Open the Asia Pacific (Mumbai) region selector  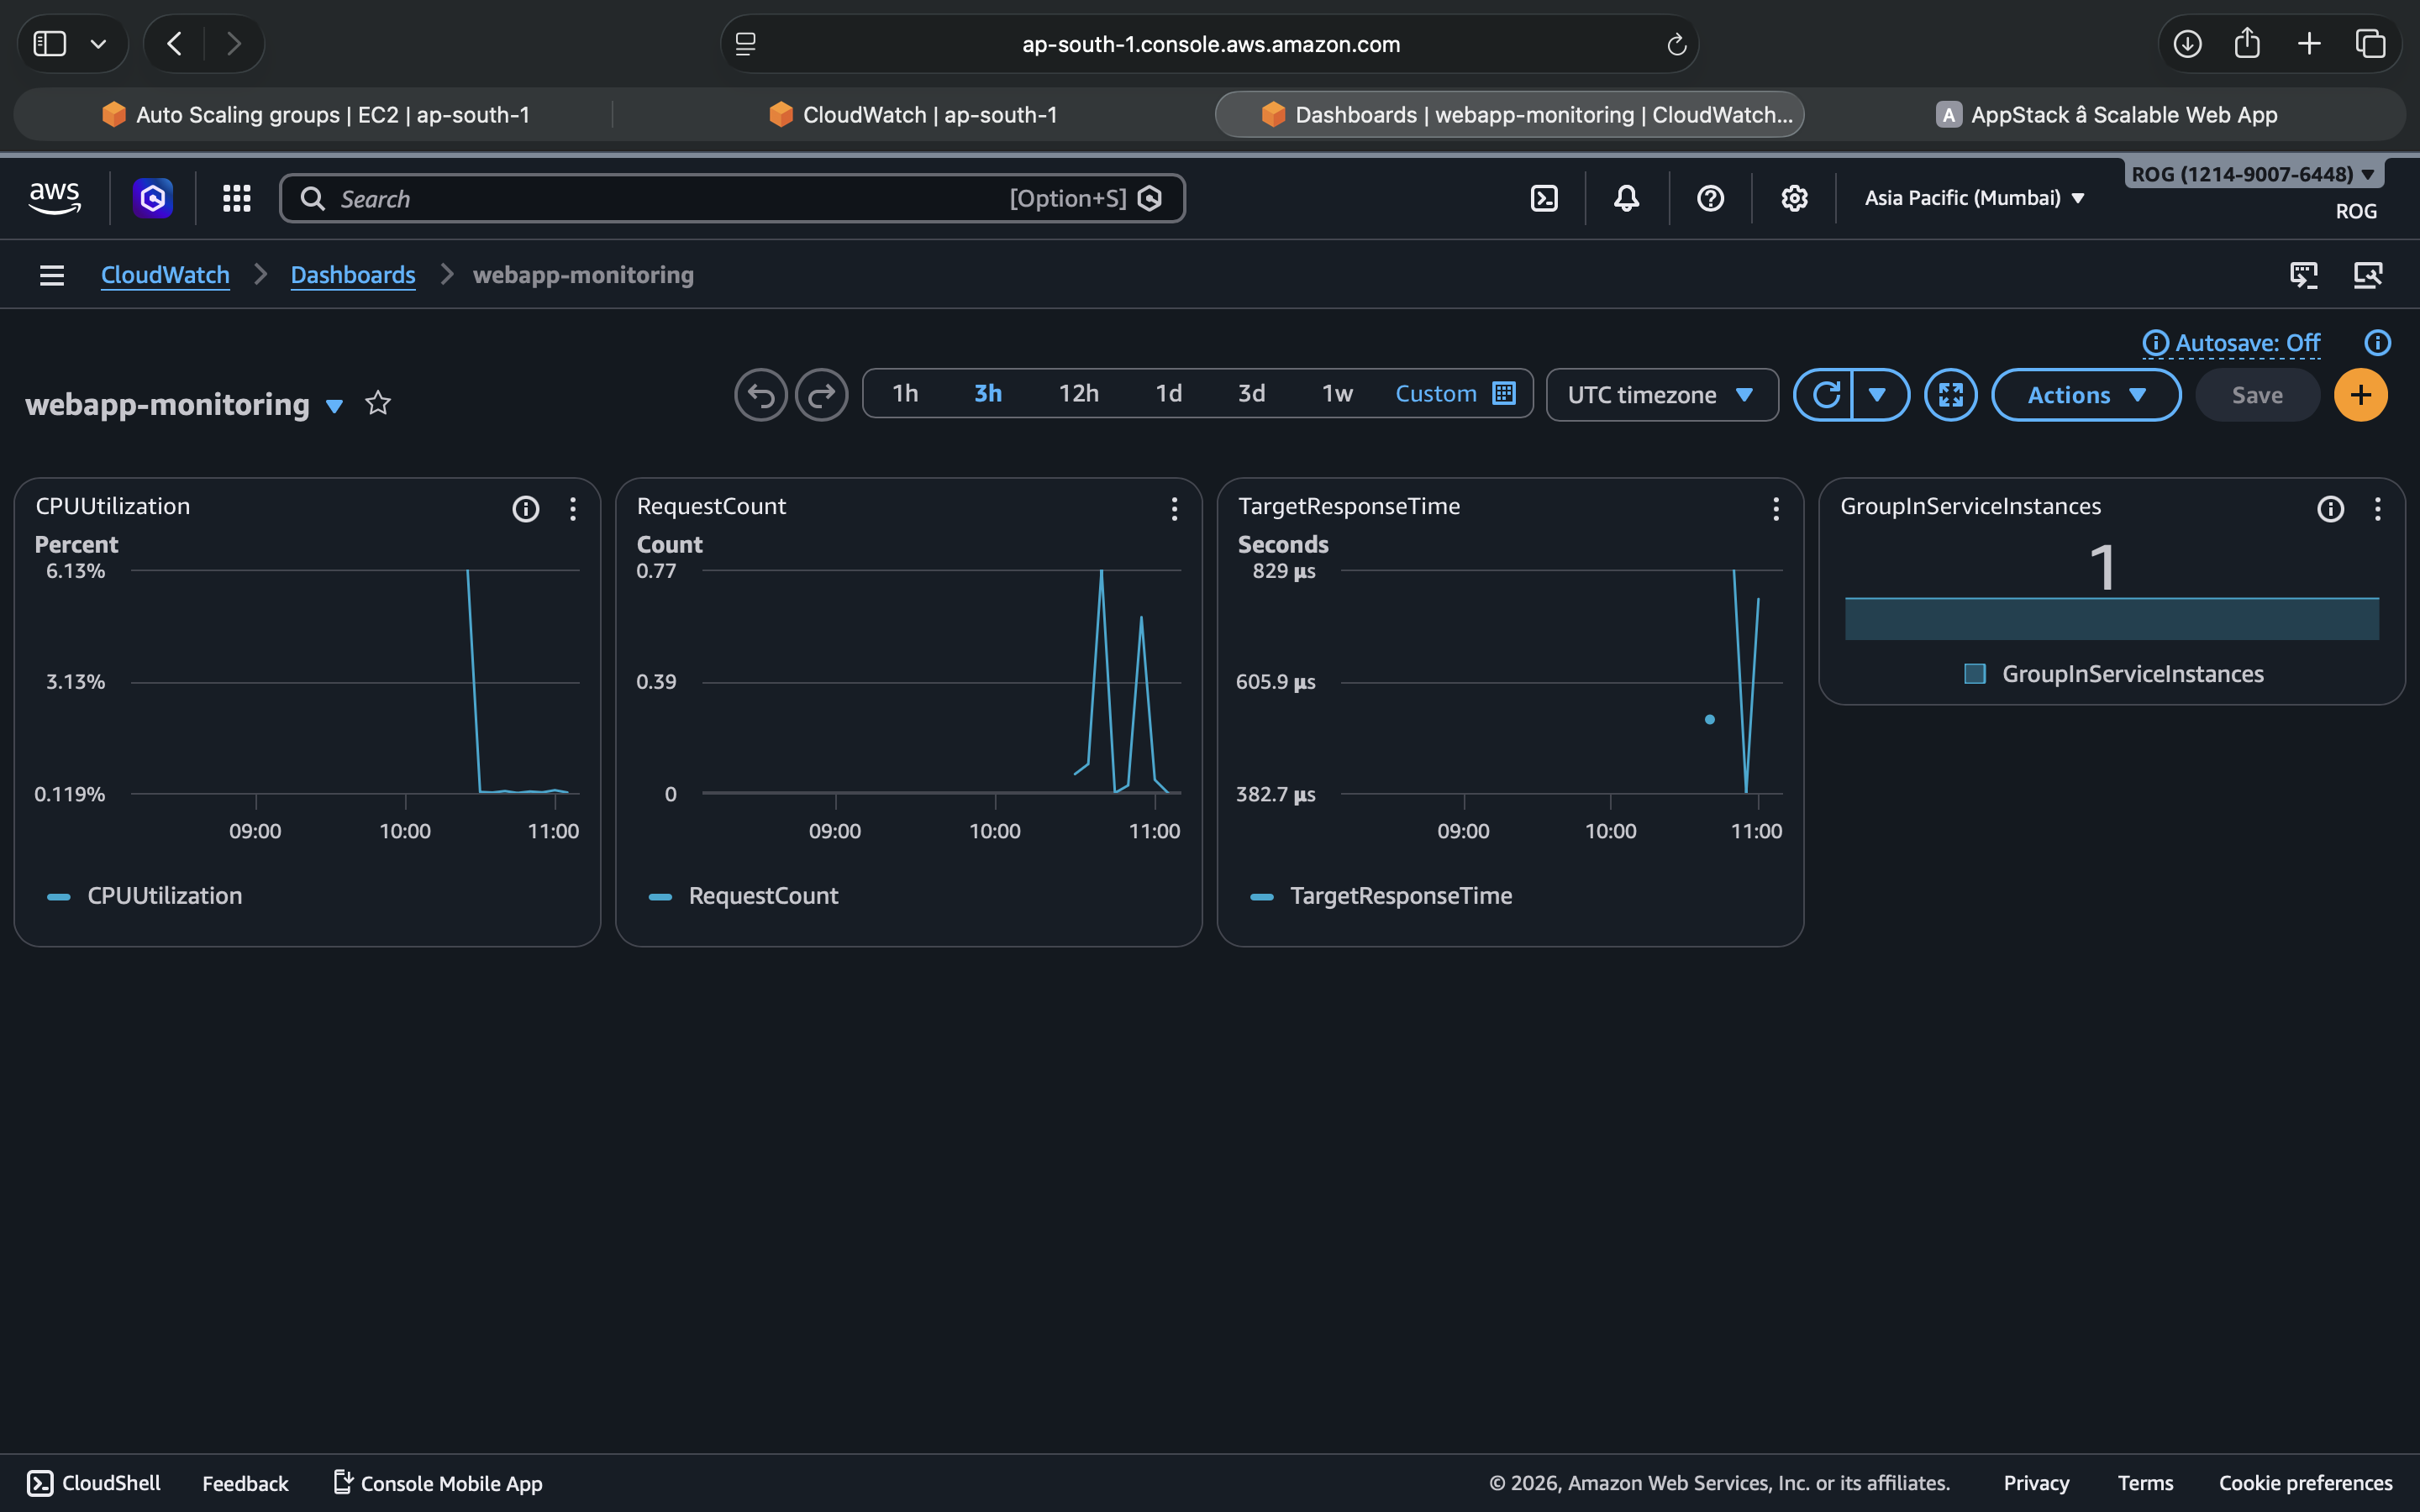(x=1972, y=197)
